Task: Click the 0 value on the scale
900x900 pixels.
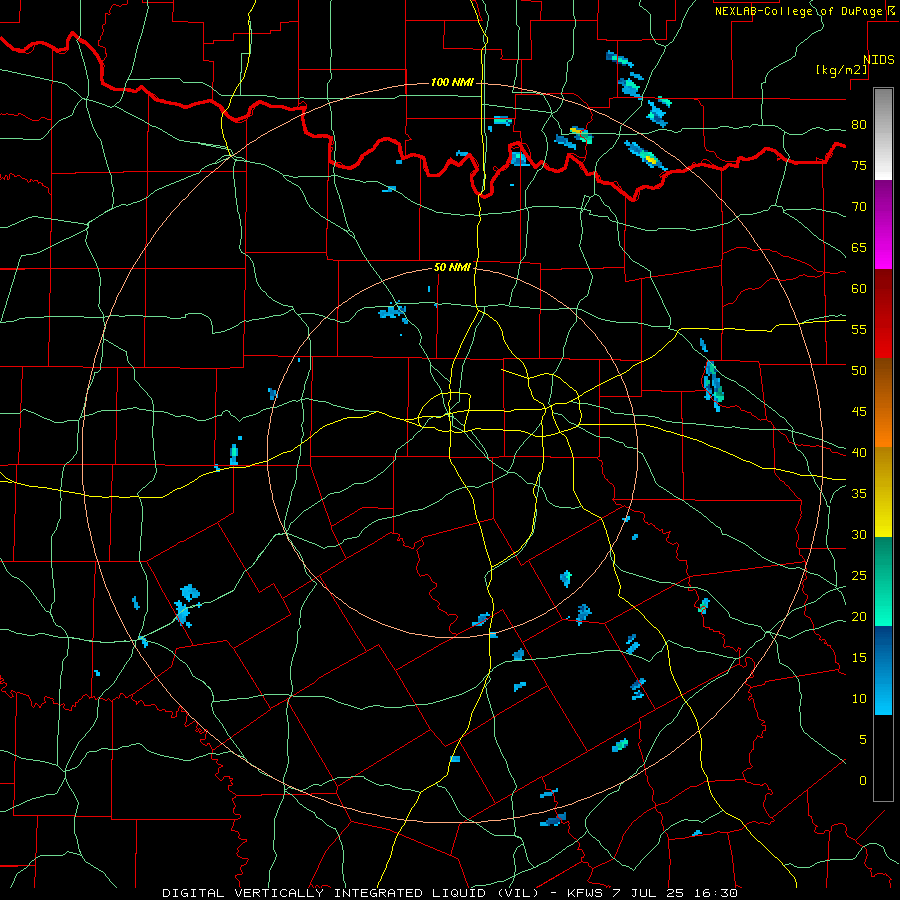Action: [x=863, y=781]
